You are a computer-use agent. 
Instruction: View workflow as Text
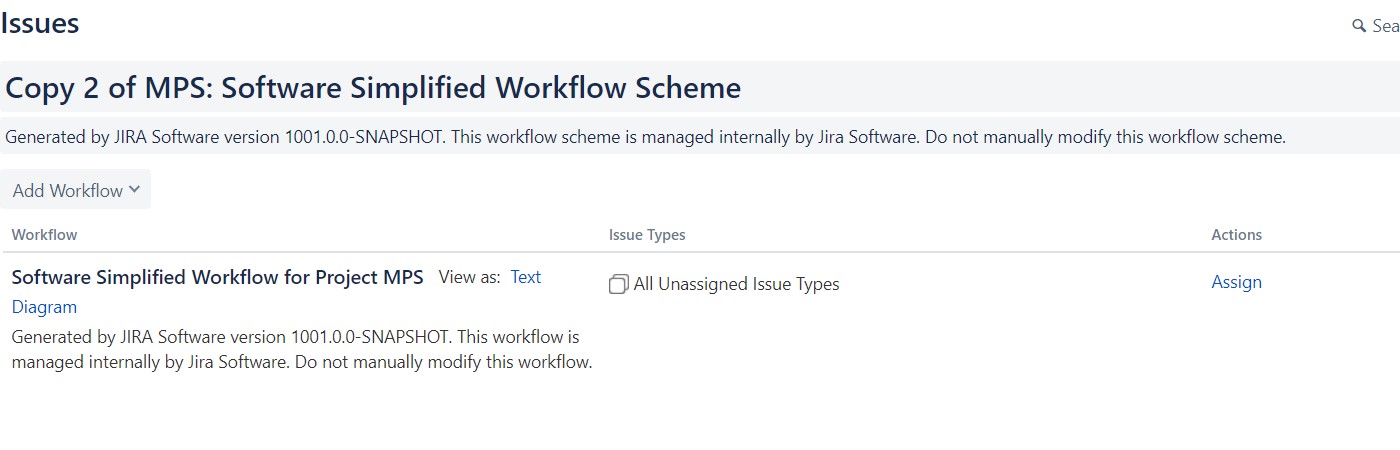[526, 277]
